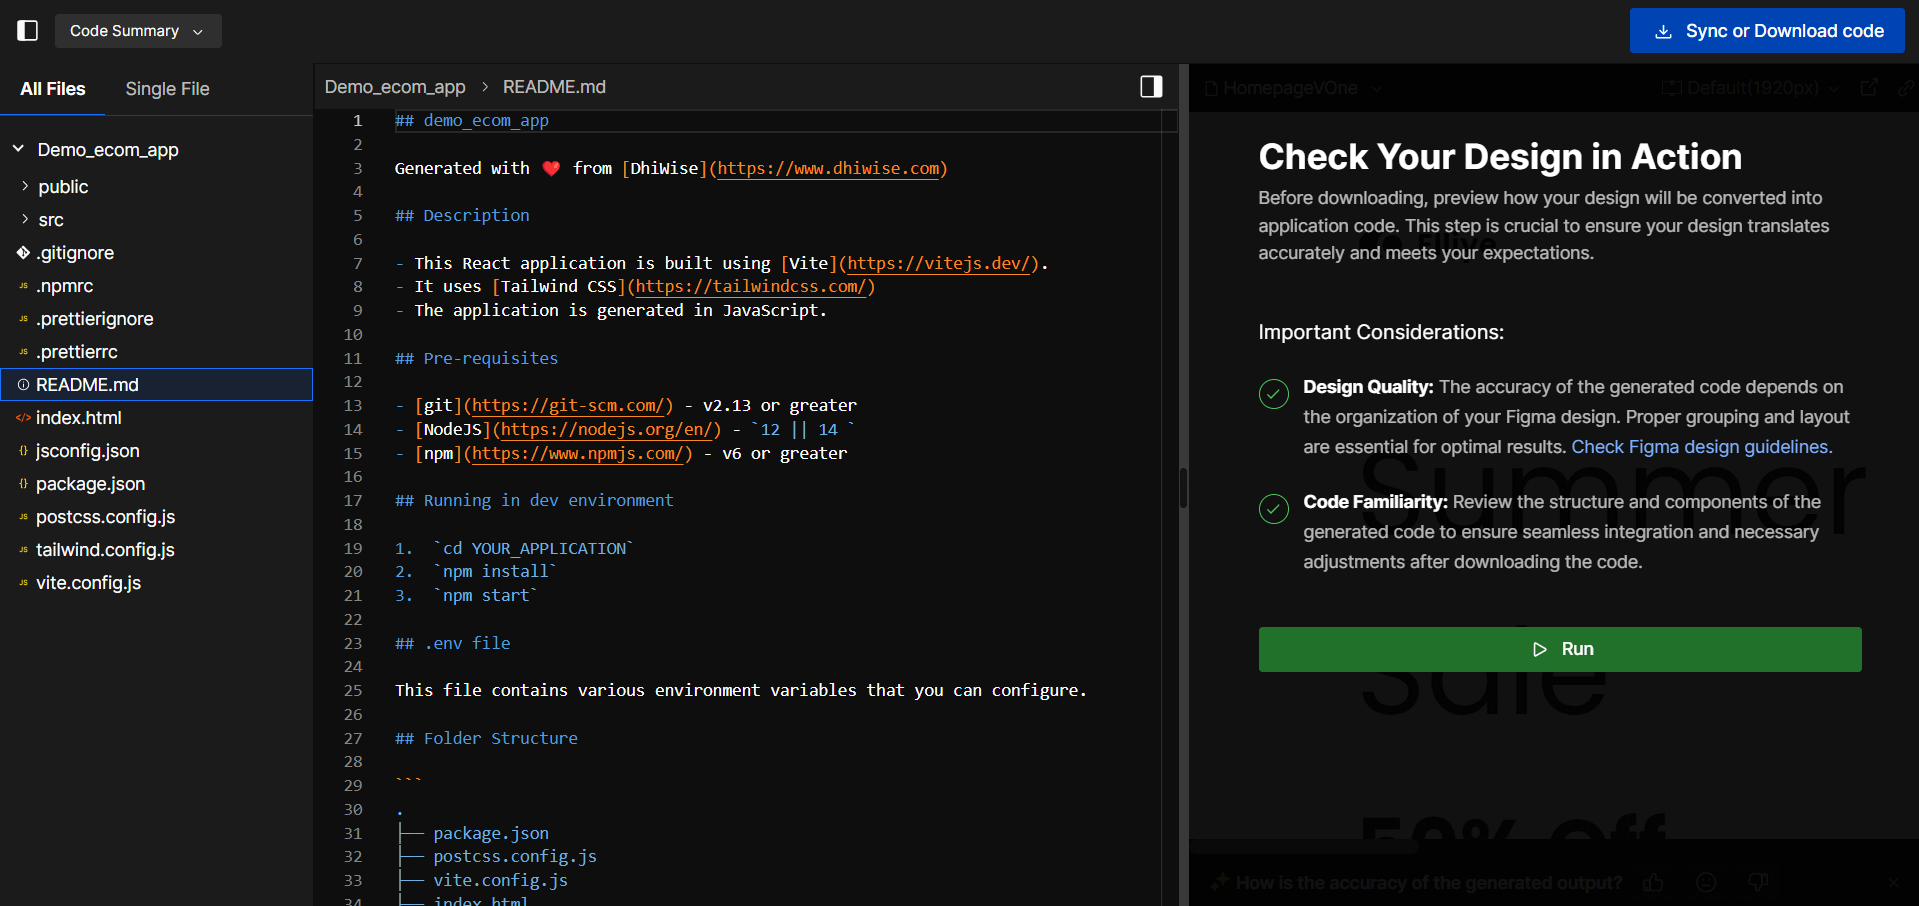Click the '## Pre-requisites' heading line
The height and width of the screenshot is (906, 1919).
coord(476,358)
